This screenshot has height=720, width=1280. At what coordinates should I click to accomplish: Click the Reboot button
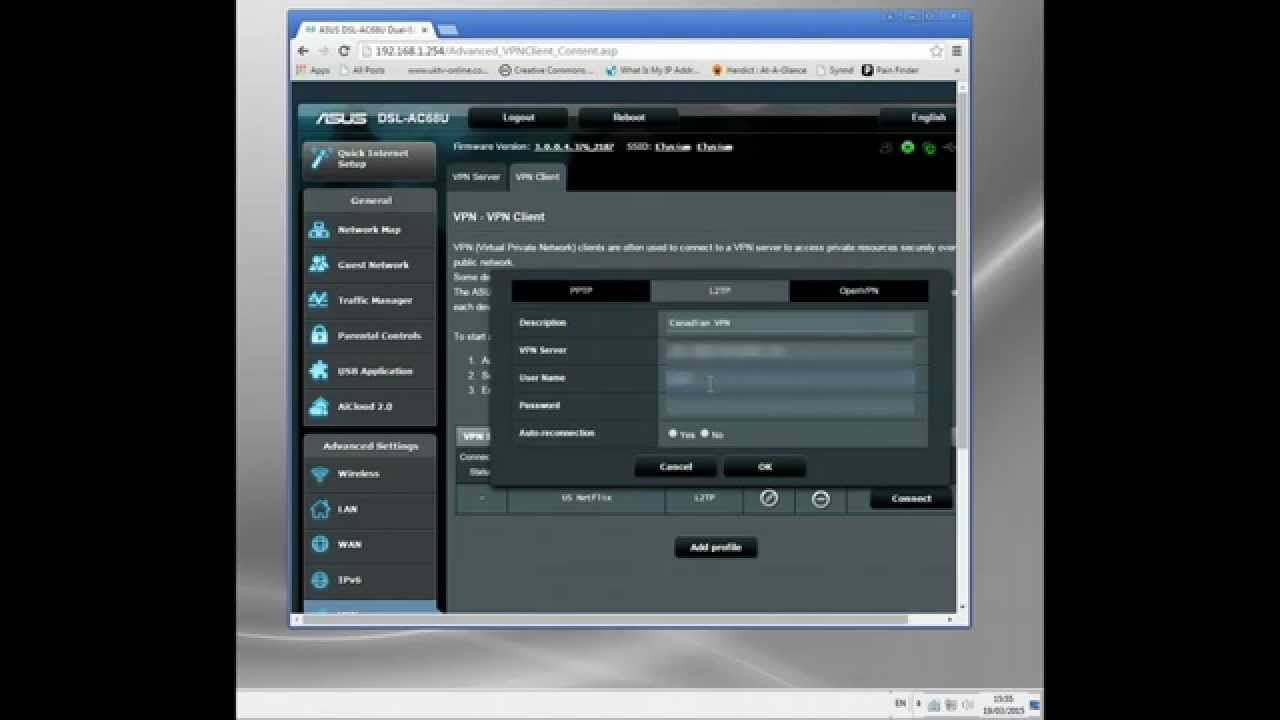(x=628, y=117)
